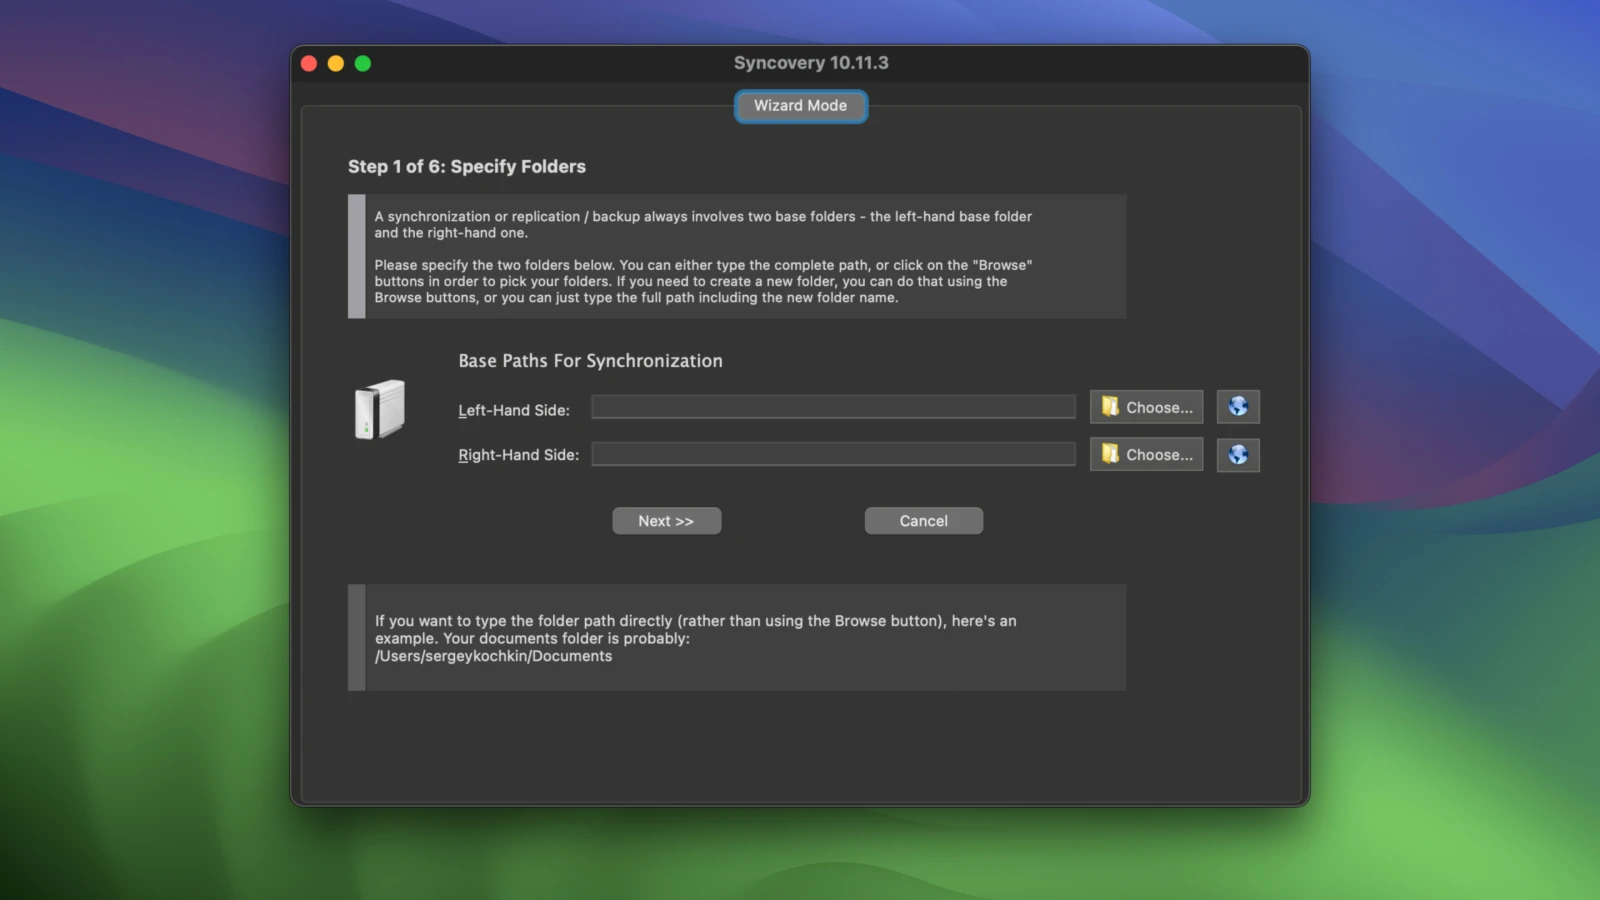The width and height of the screenshot is (1600, 900).
Task: Focus the Right-Hand Side path input field
Action: tap(832, 455)
